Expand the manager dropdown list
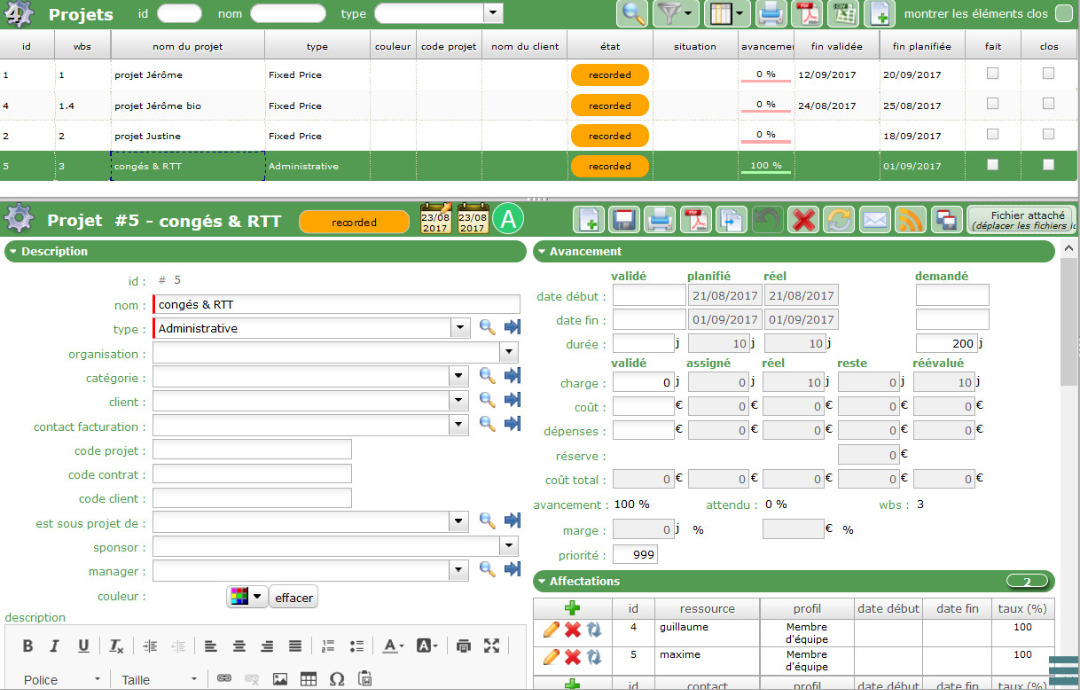 459,571
